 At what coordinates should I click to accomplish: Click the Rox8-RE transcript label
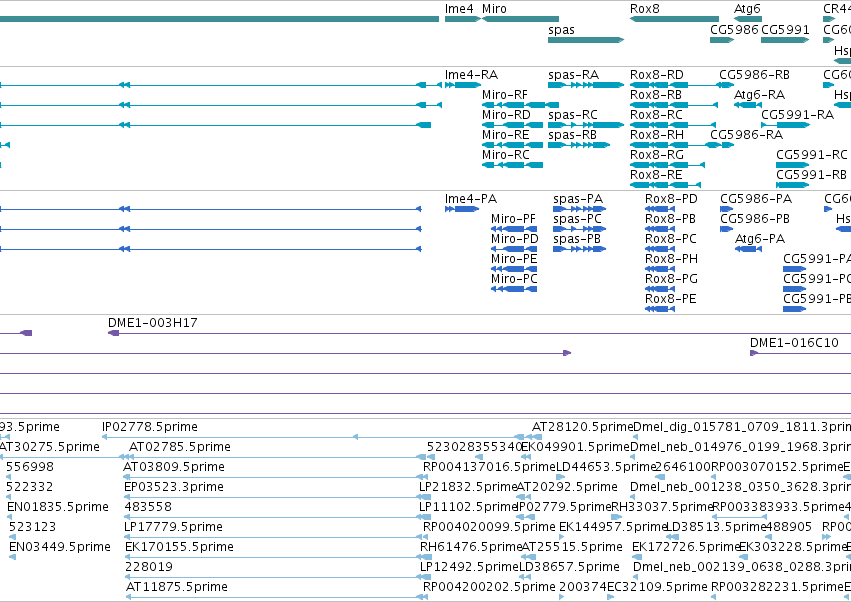point(656,175)
